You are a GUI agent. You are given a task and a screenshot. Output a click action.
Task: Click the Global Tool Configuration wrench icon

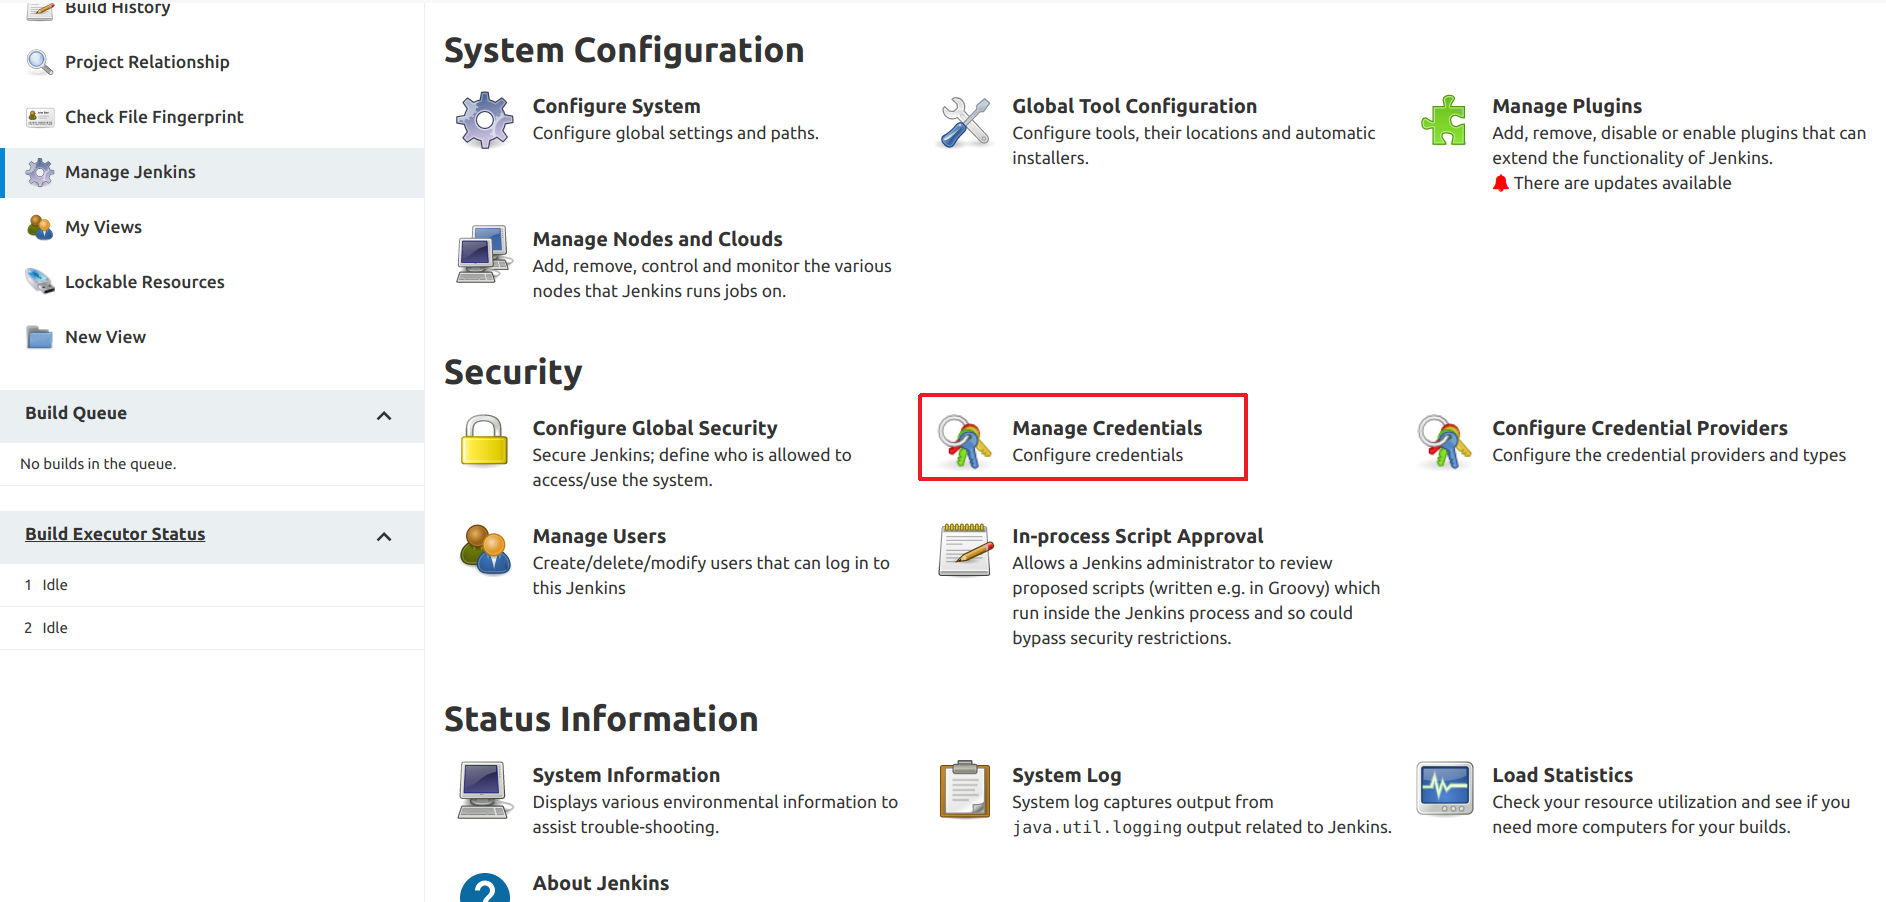click(x=965, y=121)
